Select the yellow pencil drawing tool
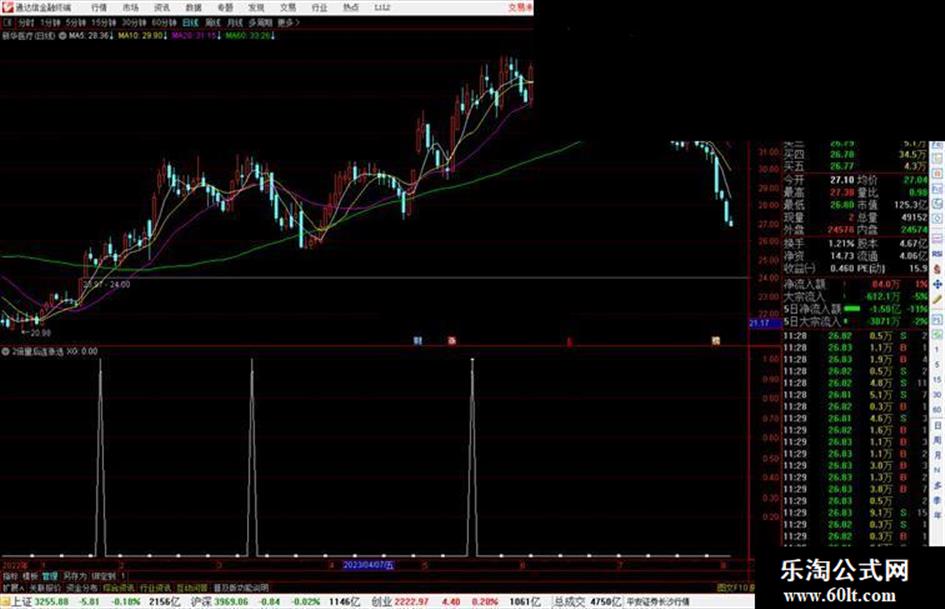 pos(937,300)
